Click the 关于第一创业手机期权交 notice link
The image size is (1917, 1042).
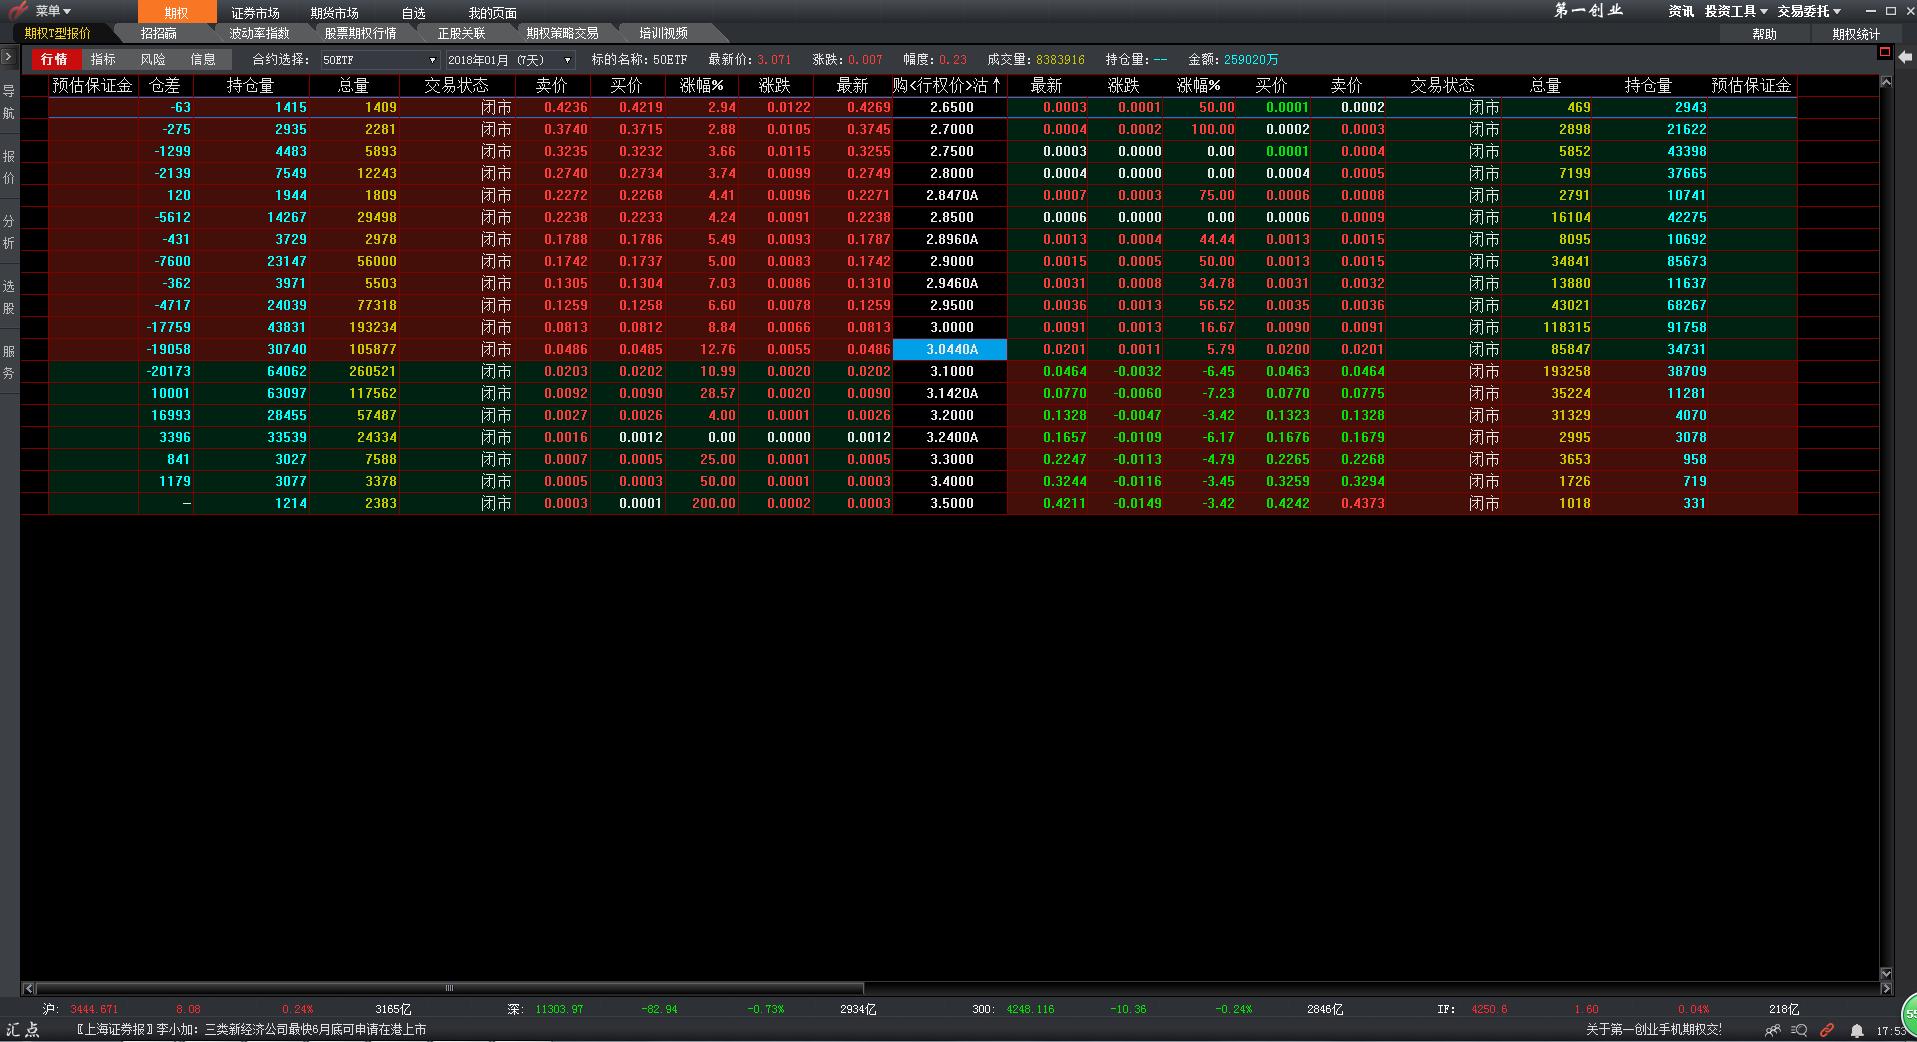1654,1030
